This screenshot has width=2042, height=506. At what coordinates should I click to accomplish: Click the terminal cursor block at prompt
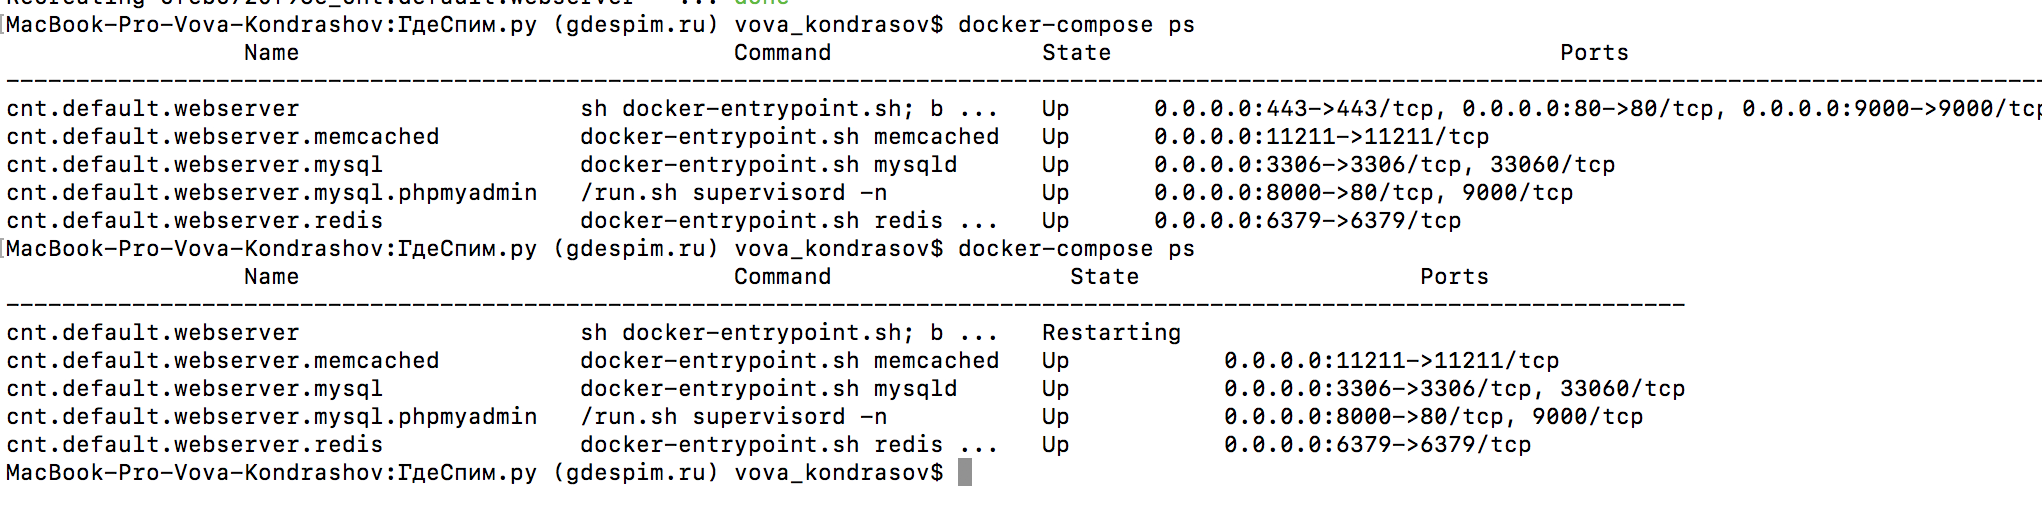[x=965, y=472]
